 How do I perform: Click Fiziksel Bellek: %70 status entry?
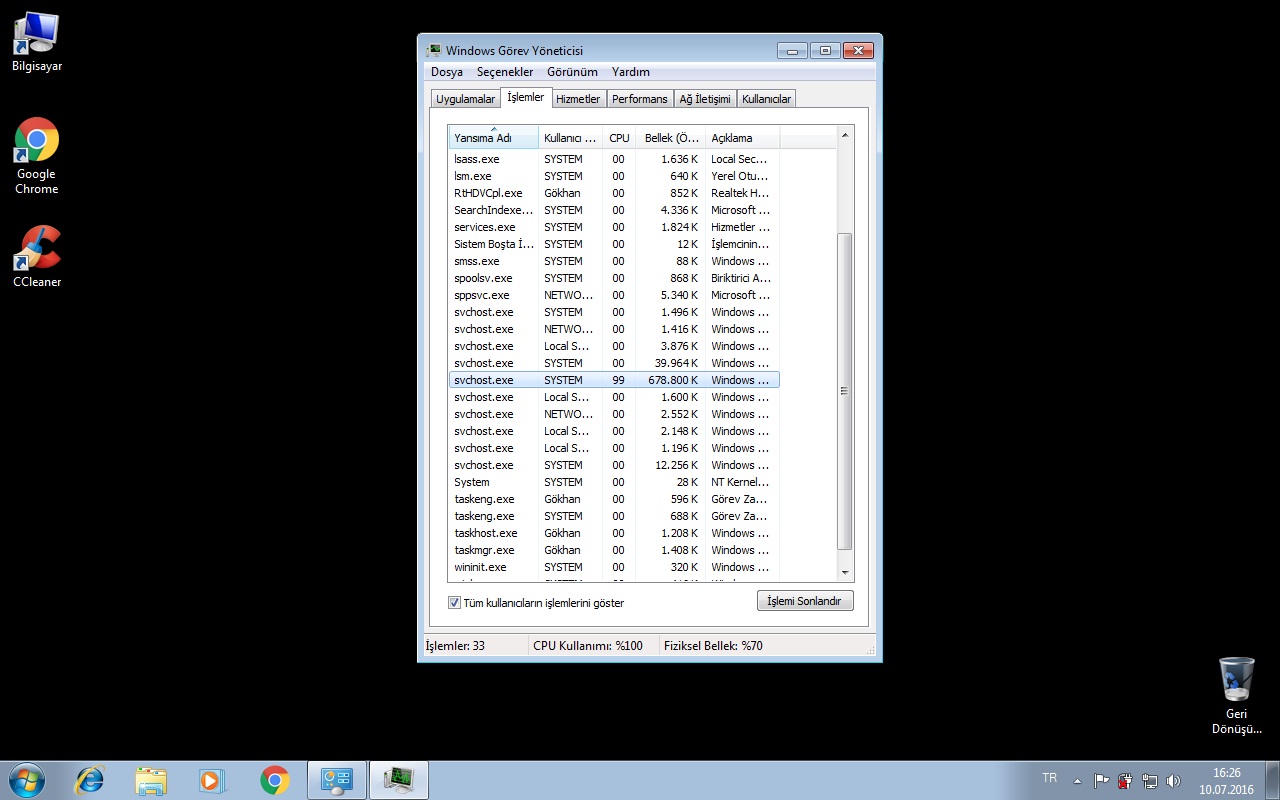713,646
